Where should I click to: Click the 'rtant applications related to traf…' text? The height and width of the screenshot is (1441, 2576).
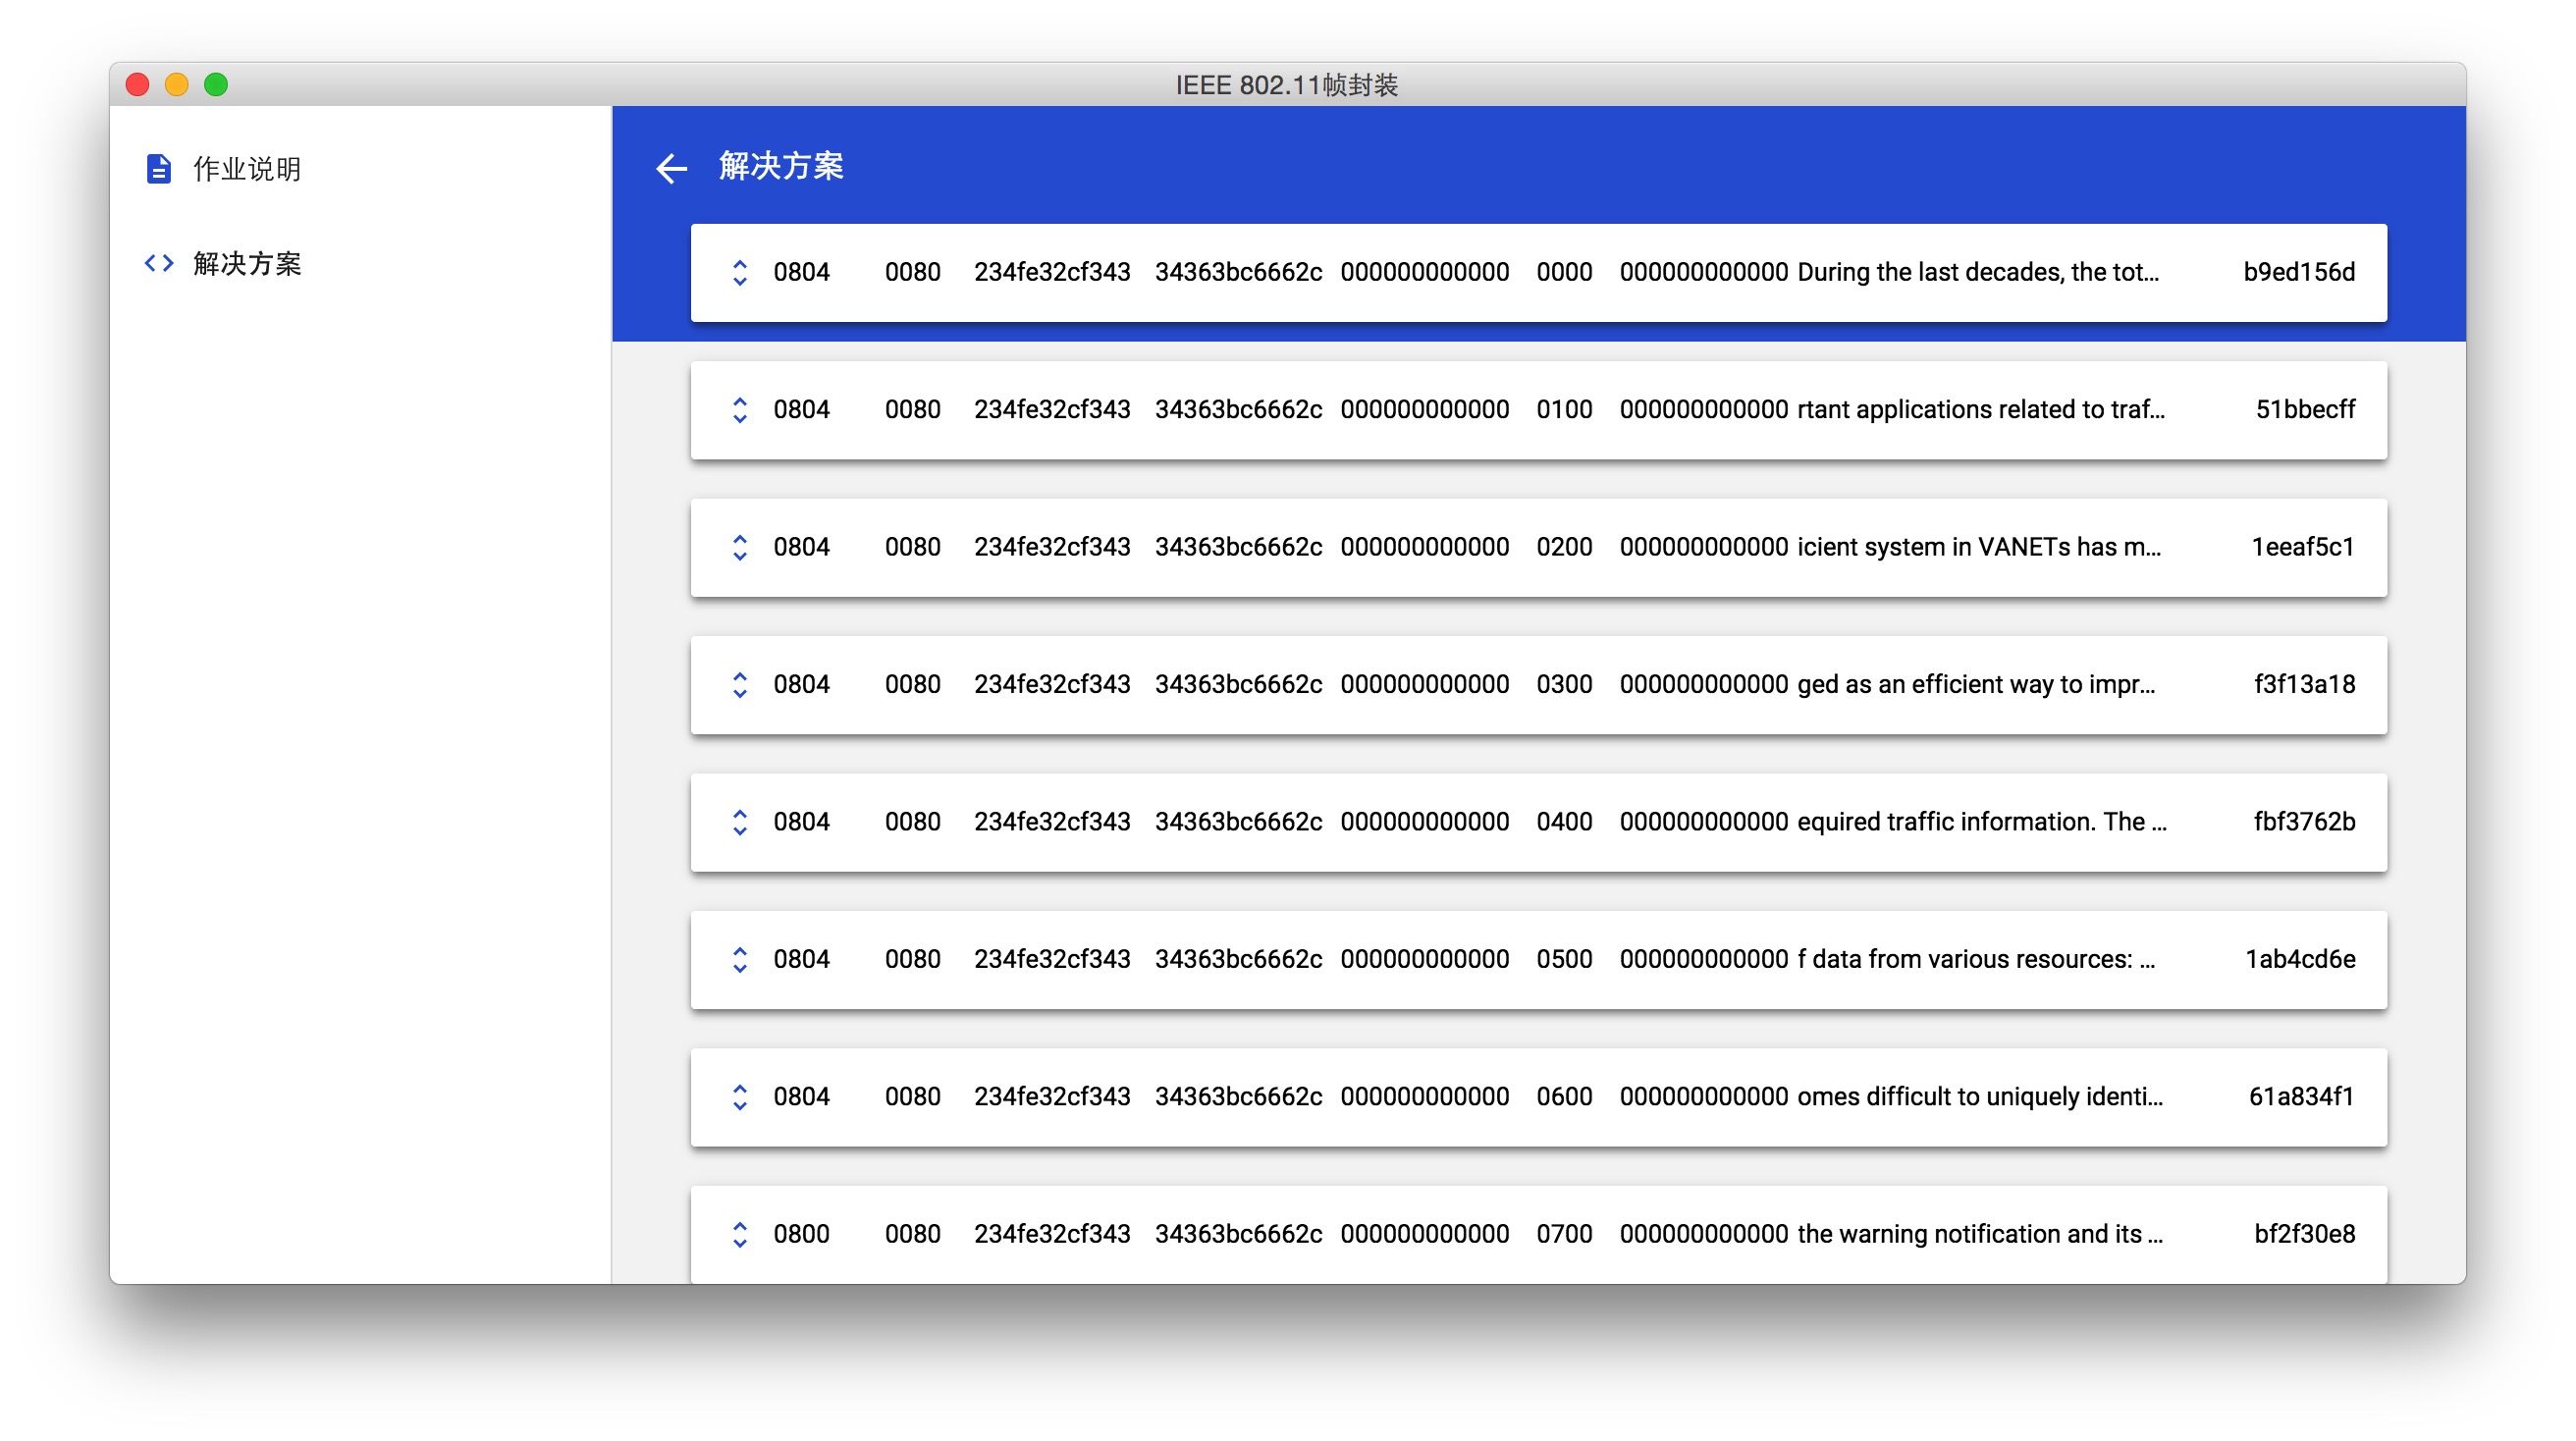[x=1980, y=410]
